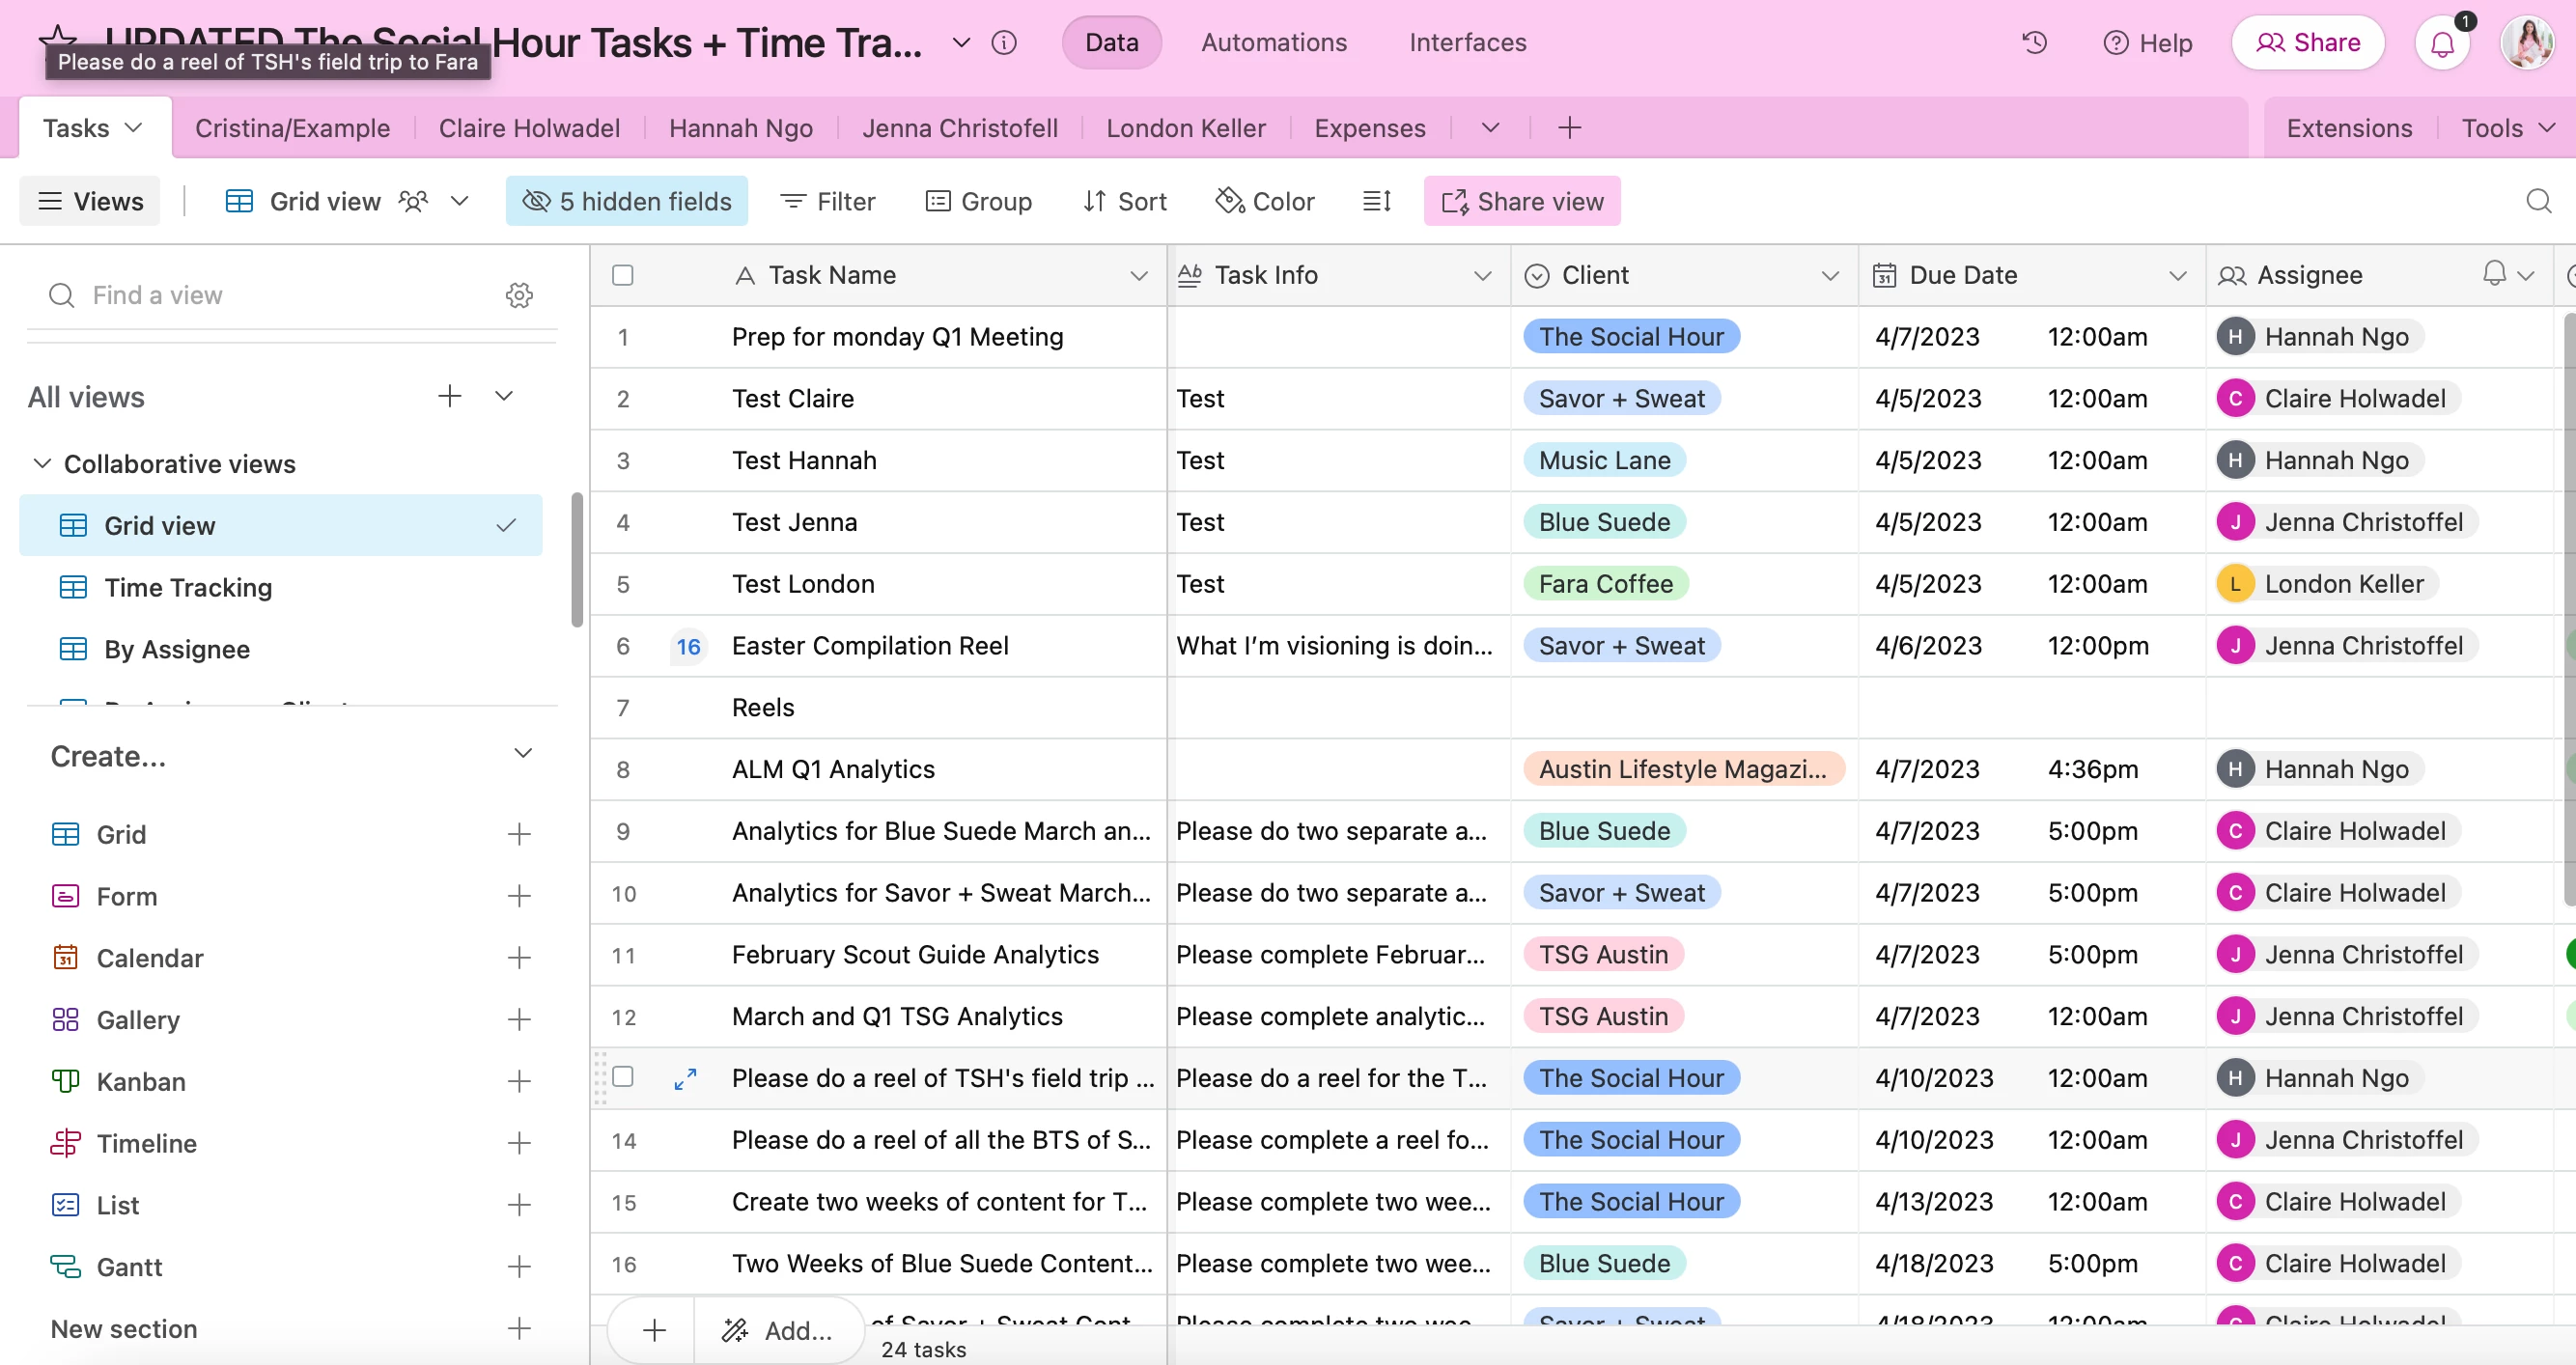Add a new table with plus icon
The image size is (2576, 1365).
(x=1569, y=128)
